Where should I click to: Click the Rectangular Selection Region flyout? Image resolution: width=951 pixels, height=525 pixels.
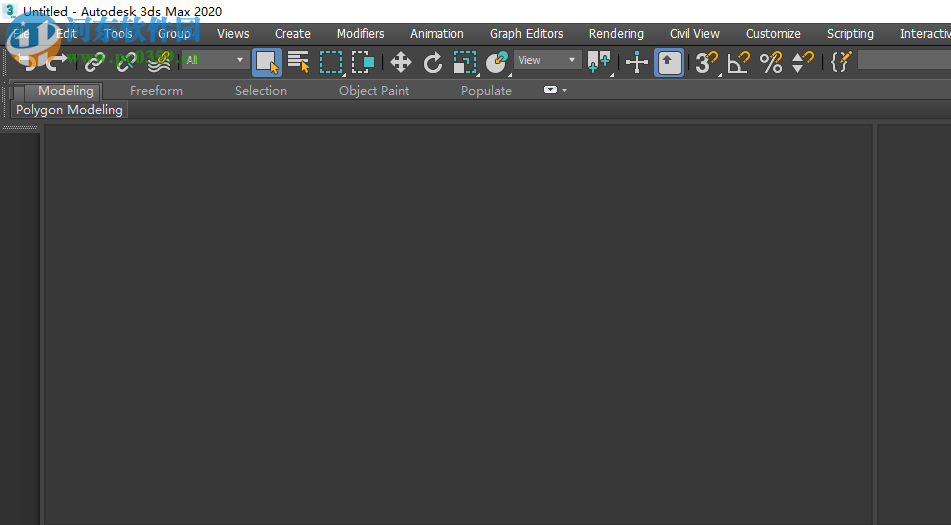pos(331,62)
